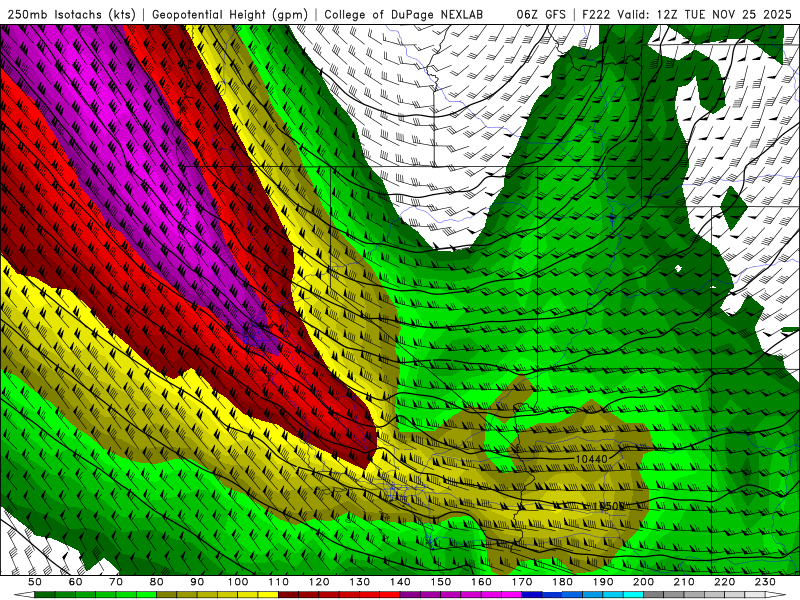Select the bright magenta swatch ending at 170

point(511,595)
